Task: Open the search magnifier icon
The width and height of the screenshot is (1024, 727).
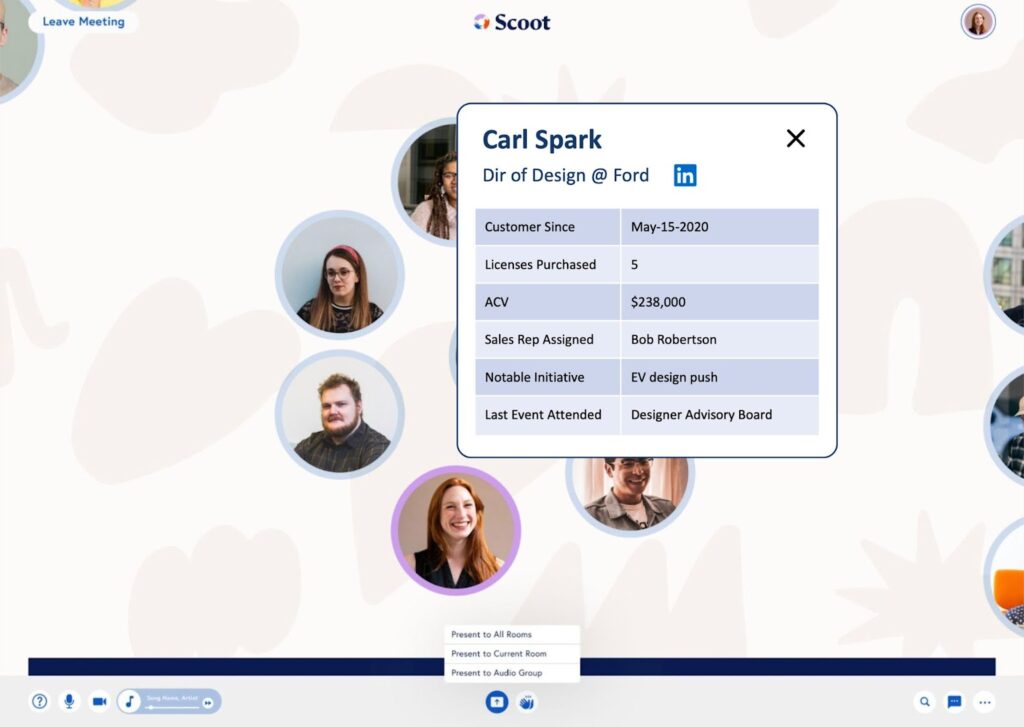Action: pyautogui.click(x=925, y=702)
